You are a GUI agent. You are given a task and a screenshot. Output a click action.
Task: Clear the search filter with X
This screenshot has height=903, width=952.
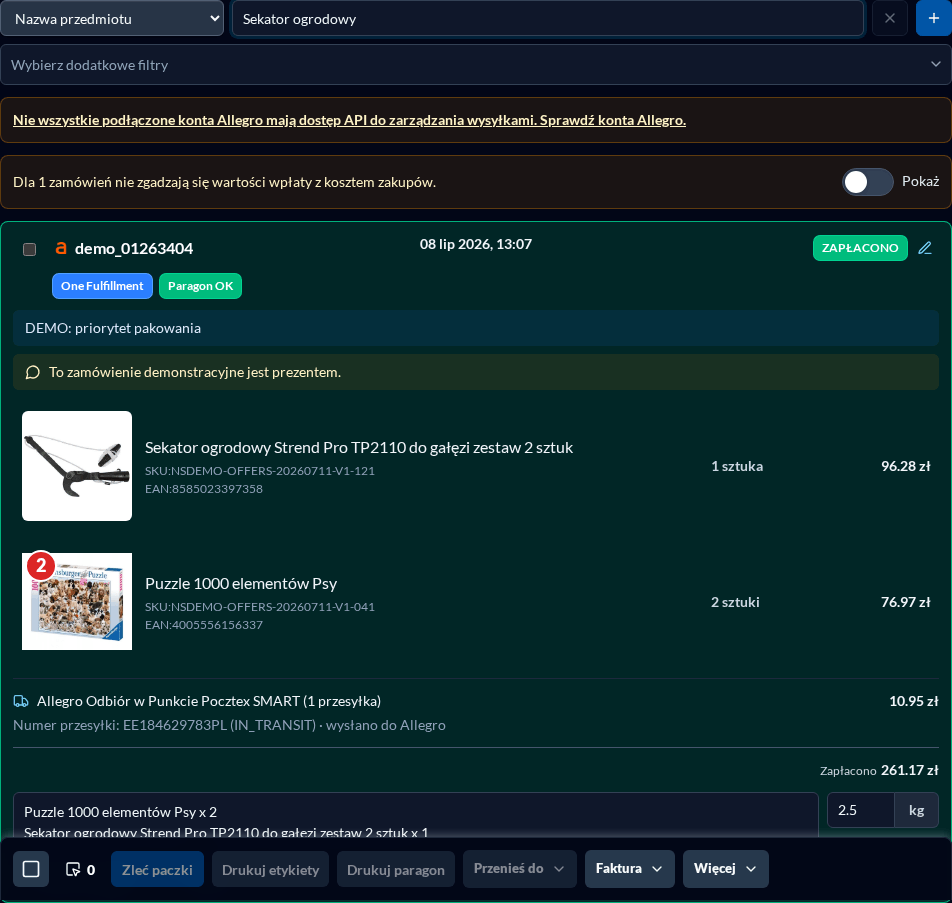click(889, 18)
